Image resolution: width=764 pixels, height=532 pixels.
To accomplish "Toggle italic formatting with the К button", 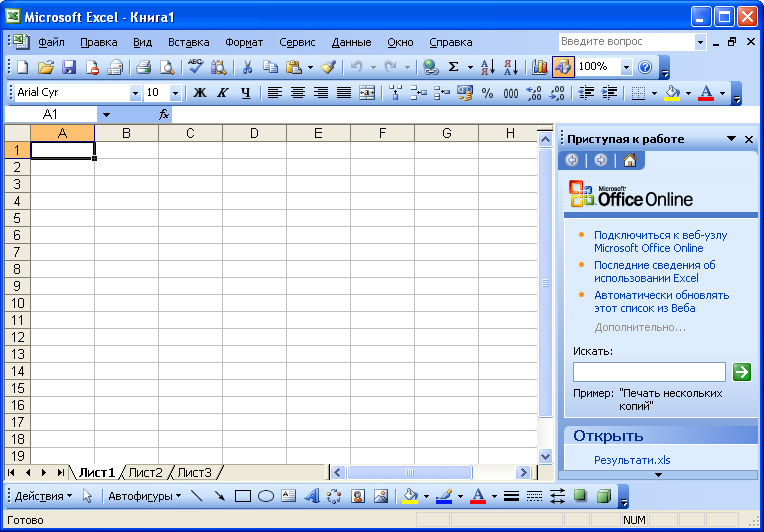I will point(222,93).
